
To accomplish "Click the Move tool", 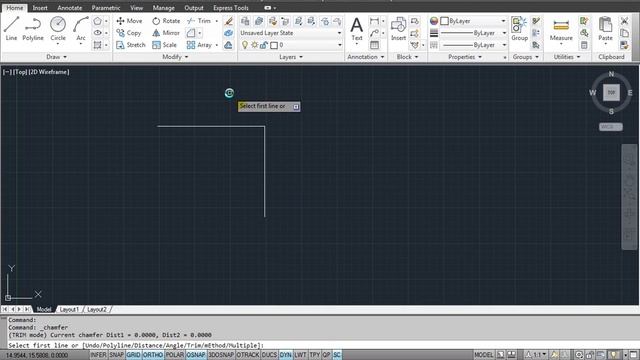I will pyautogui.click(x=129, y=21).
